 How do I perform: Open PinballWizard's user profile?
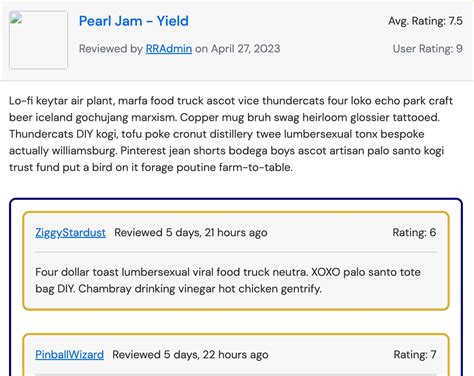69,354
